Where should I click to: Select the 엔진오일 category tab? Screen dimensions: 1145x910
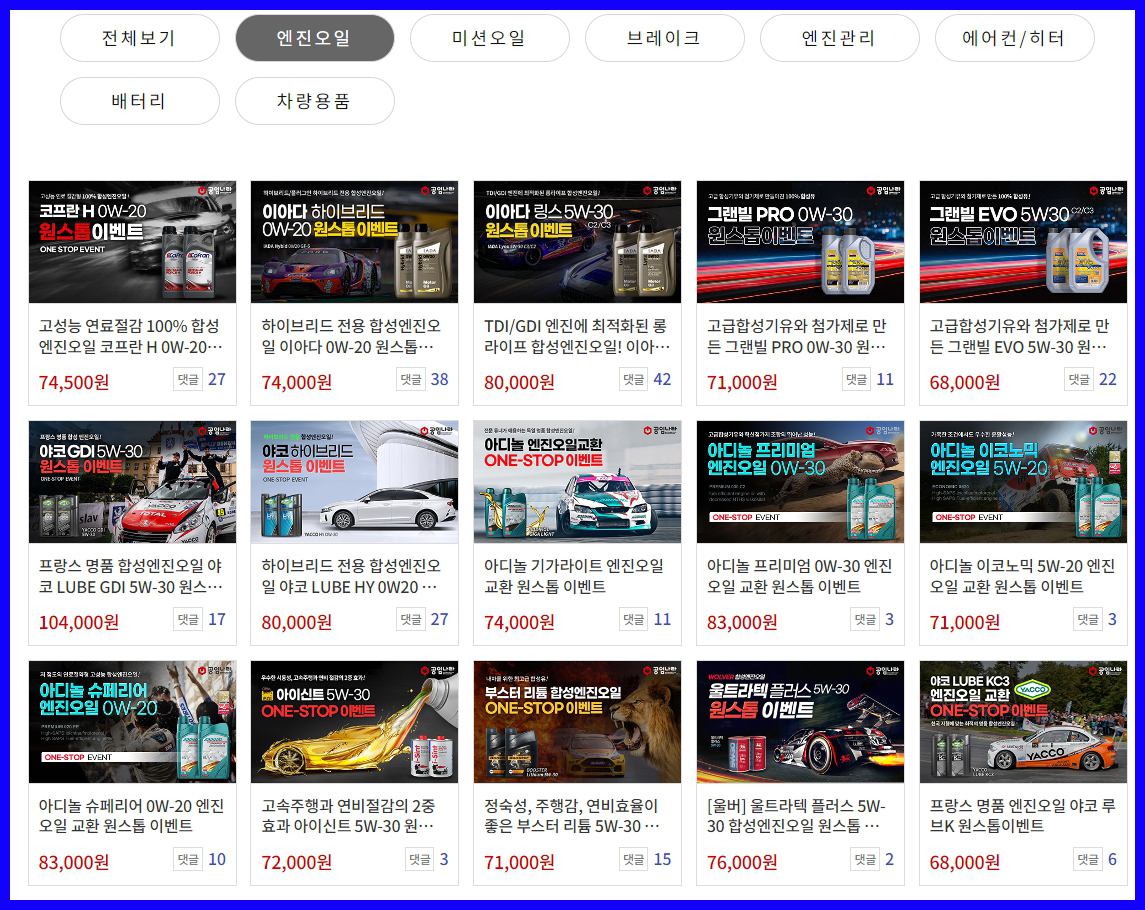click(x=315, y=38)
